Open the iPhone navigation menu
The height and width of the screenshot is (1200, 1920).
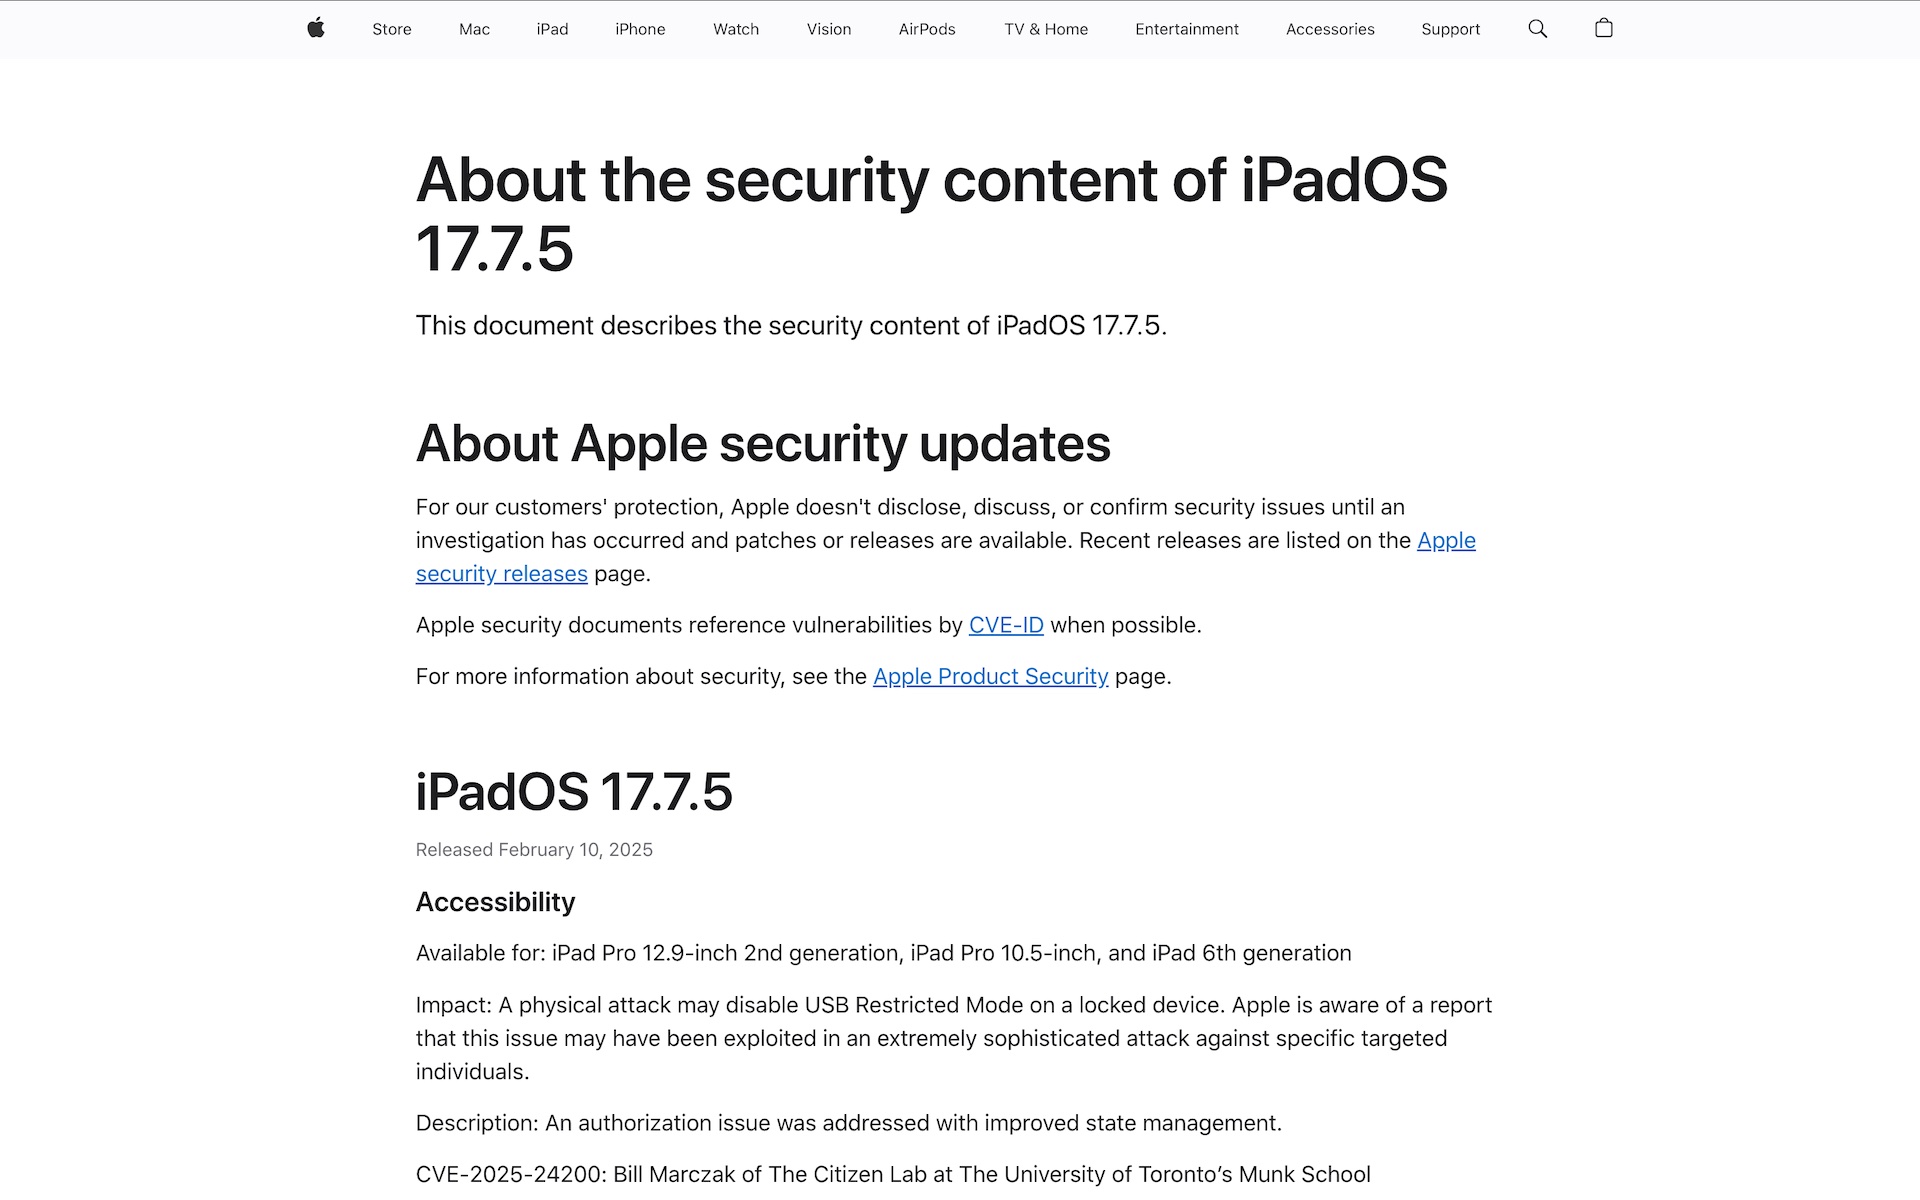click(640, 30)
